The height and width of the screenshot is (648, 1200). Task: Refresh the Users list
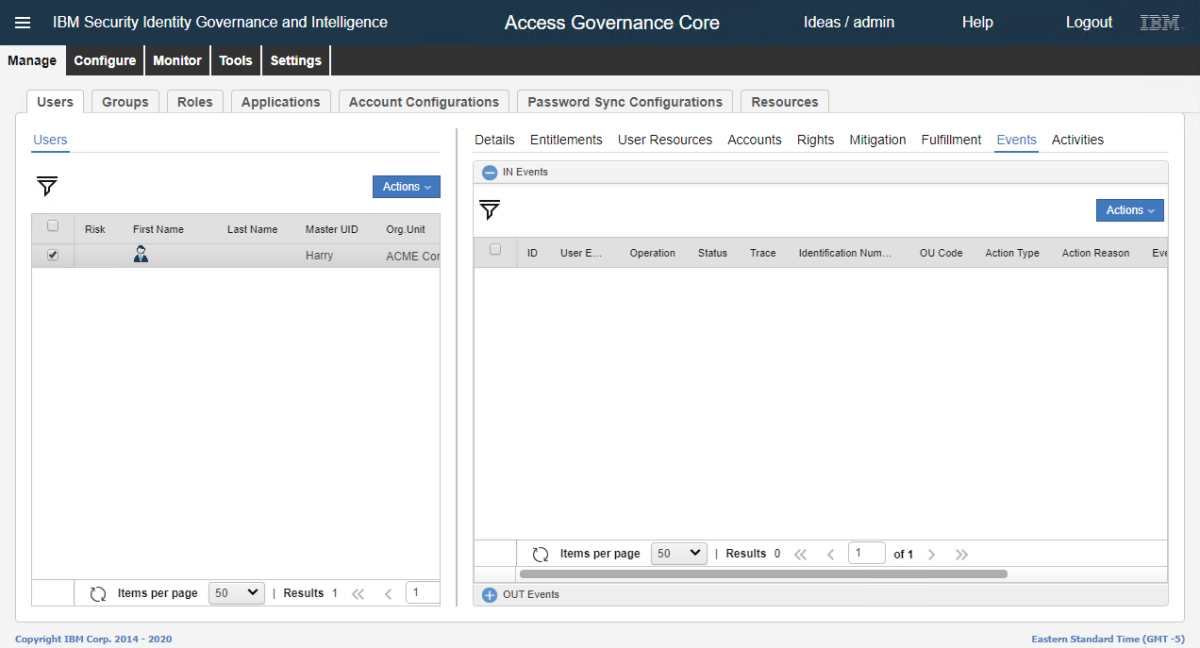tap(98, 593)
